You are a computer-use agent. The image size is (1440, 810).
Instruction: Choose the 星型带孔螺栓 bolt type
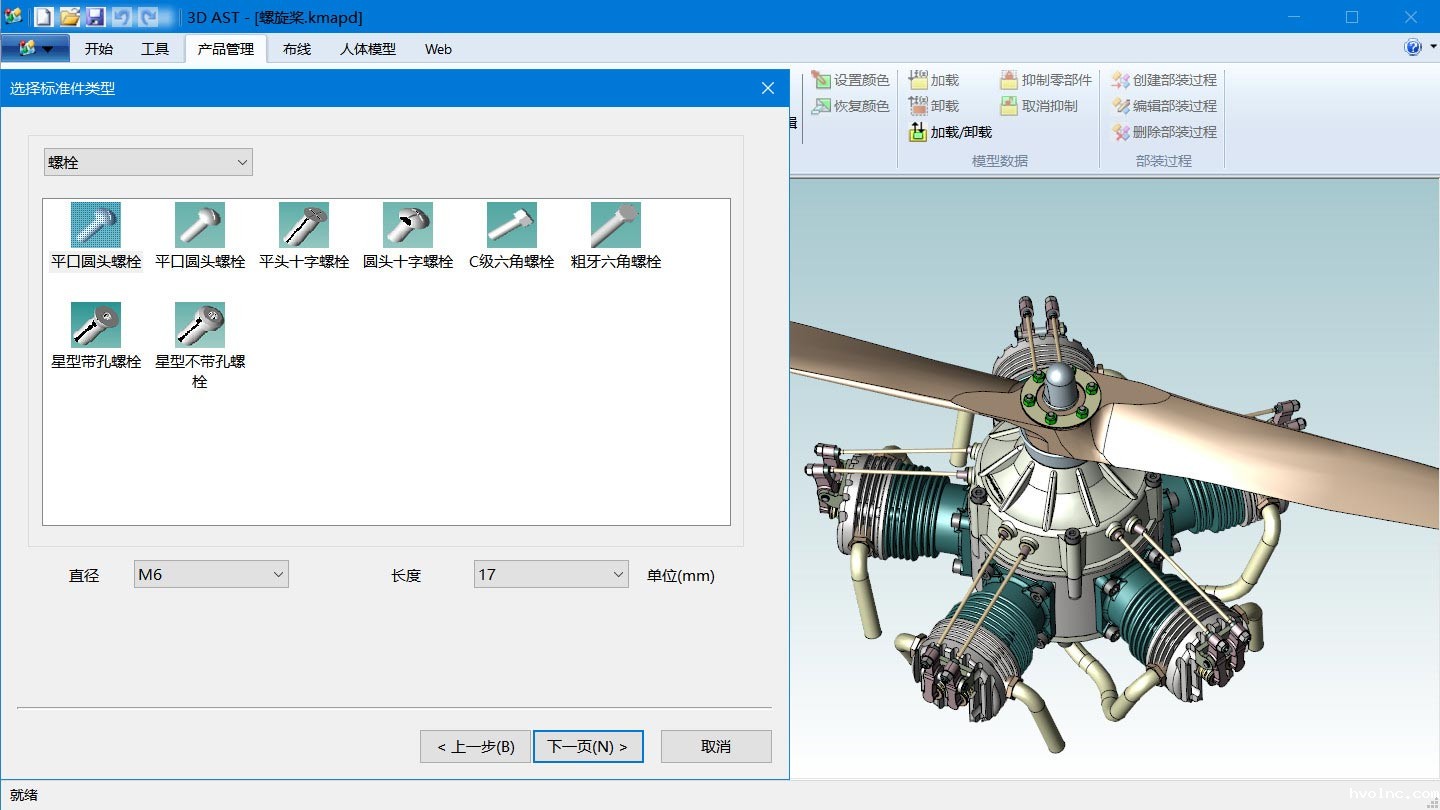click(x=96, y=326)
